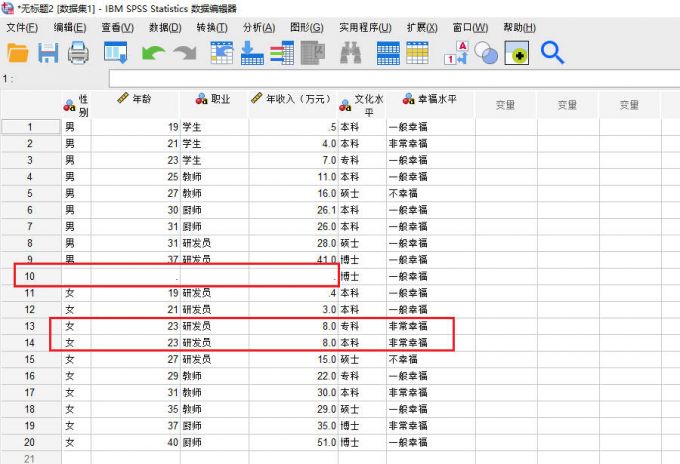The height and width of the screenshot is (464, 680).
Task: Click income cell 28.0 in row 8
Action: pos(294,243)
